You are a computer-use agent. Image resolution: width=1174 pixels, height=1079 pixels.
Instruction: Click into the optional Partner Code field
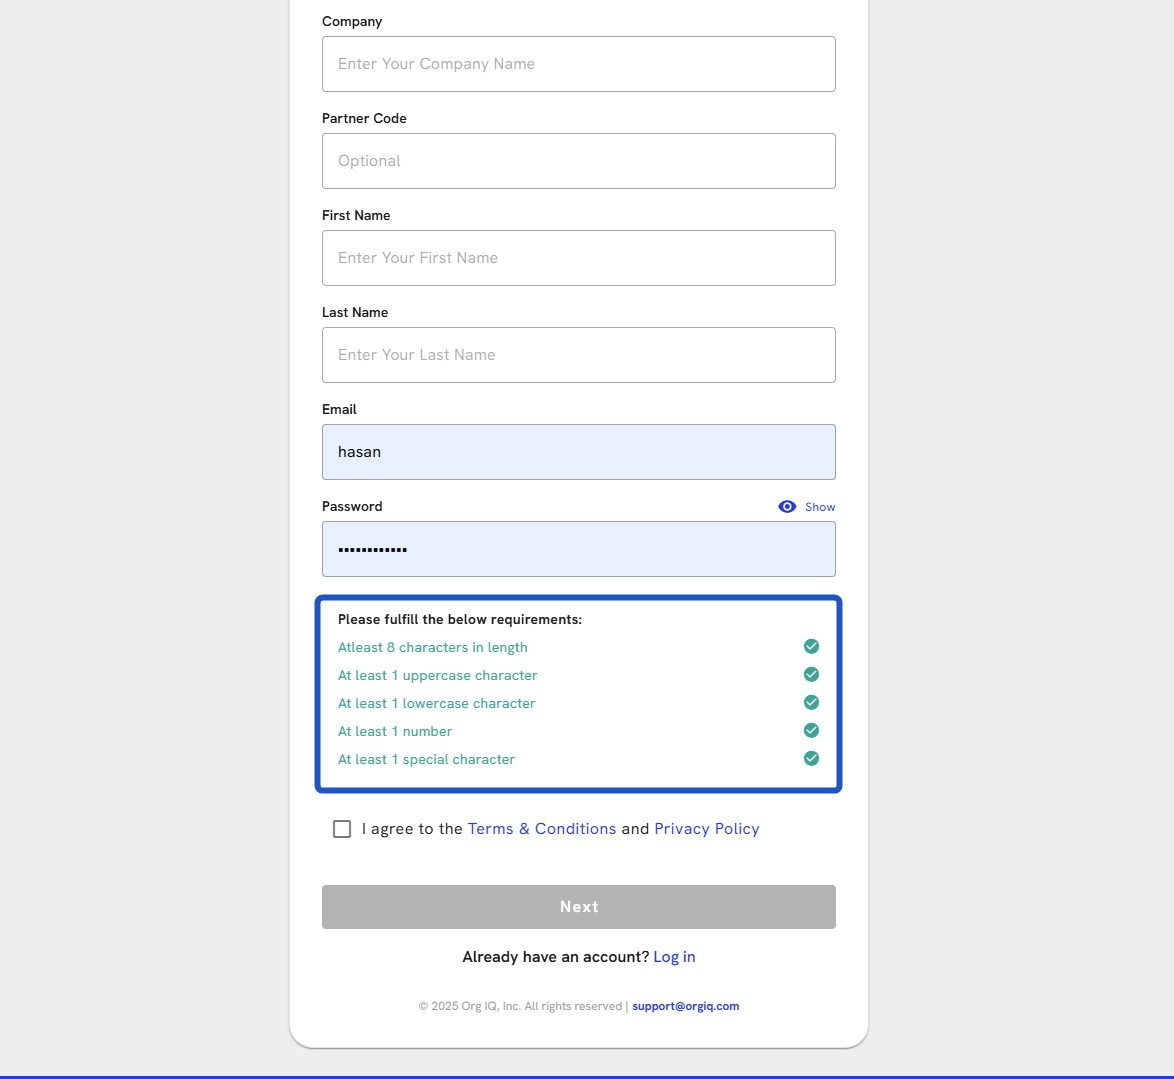[578, 161]
